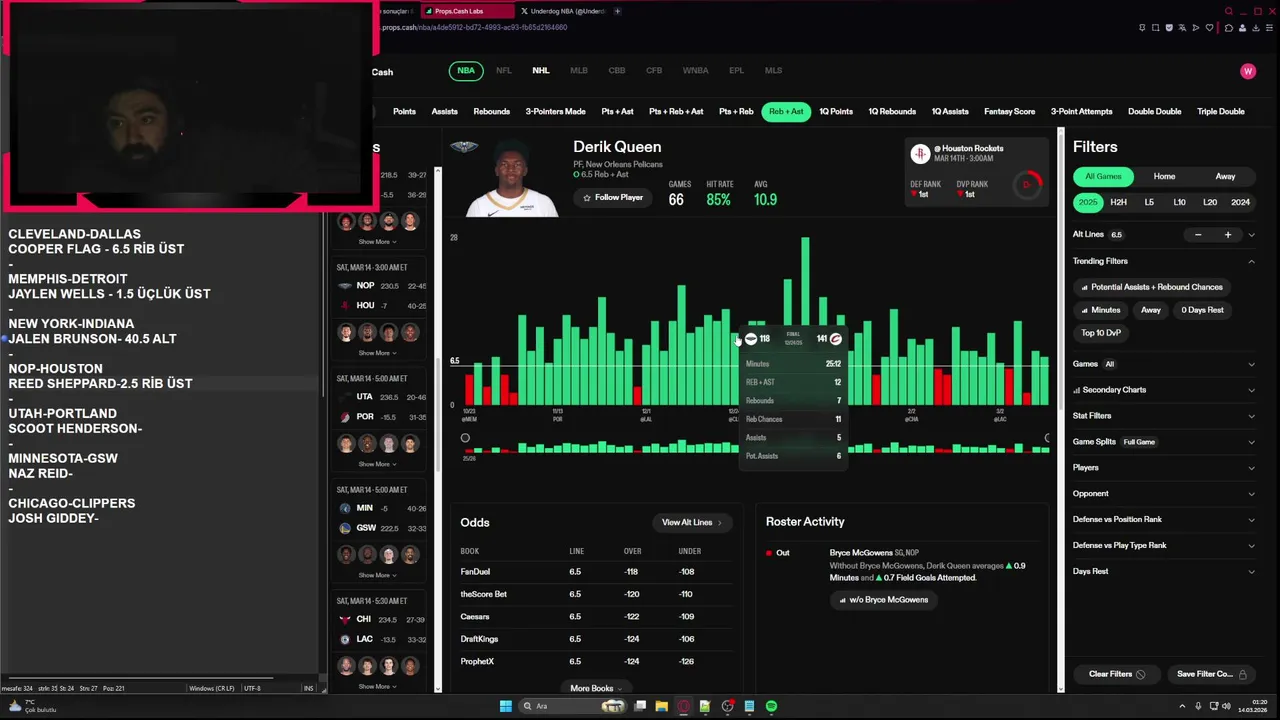Select the Points stat tab

click(x=404, y=112)
